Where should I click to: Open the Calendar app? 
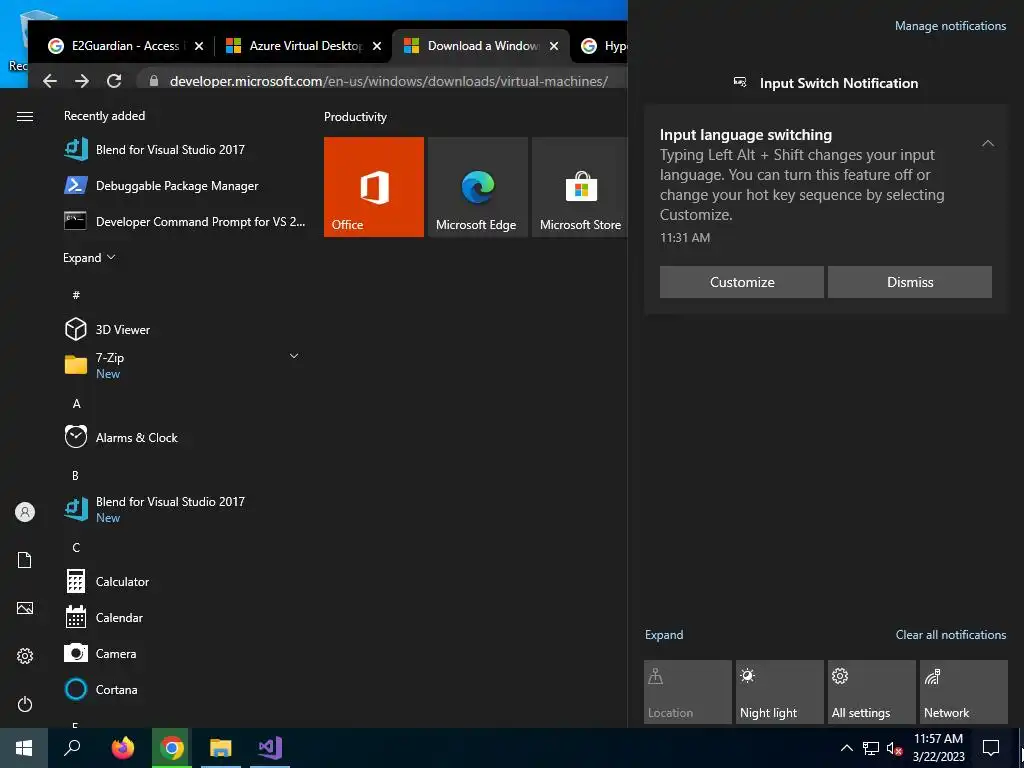(185, 617)
